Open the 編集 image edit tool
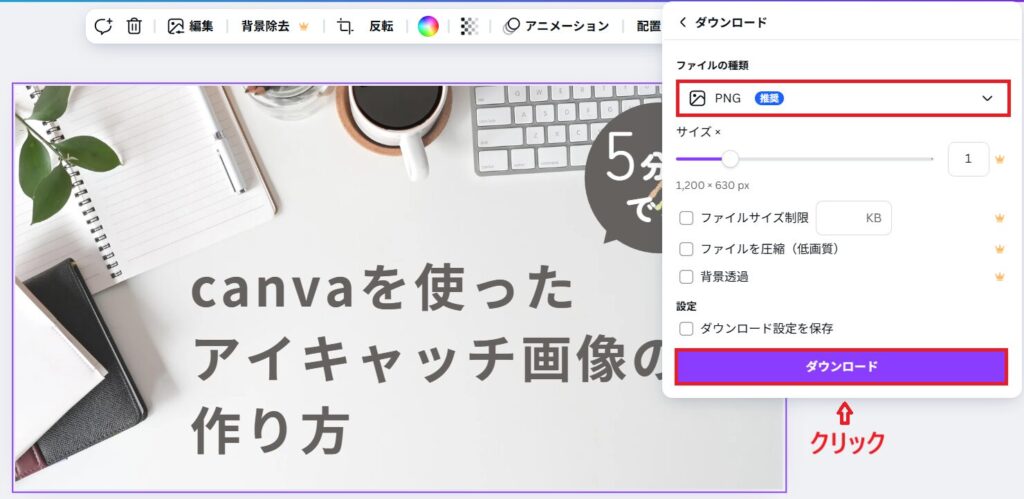1024x499 pixels. (x=190, y=26)
